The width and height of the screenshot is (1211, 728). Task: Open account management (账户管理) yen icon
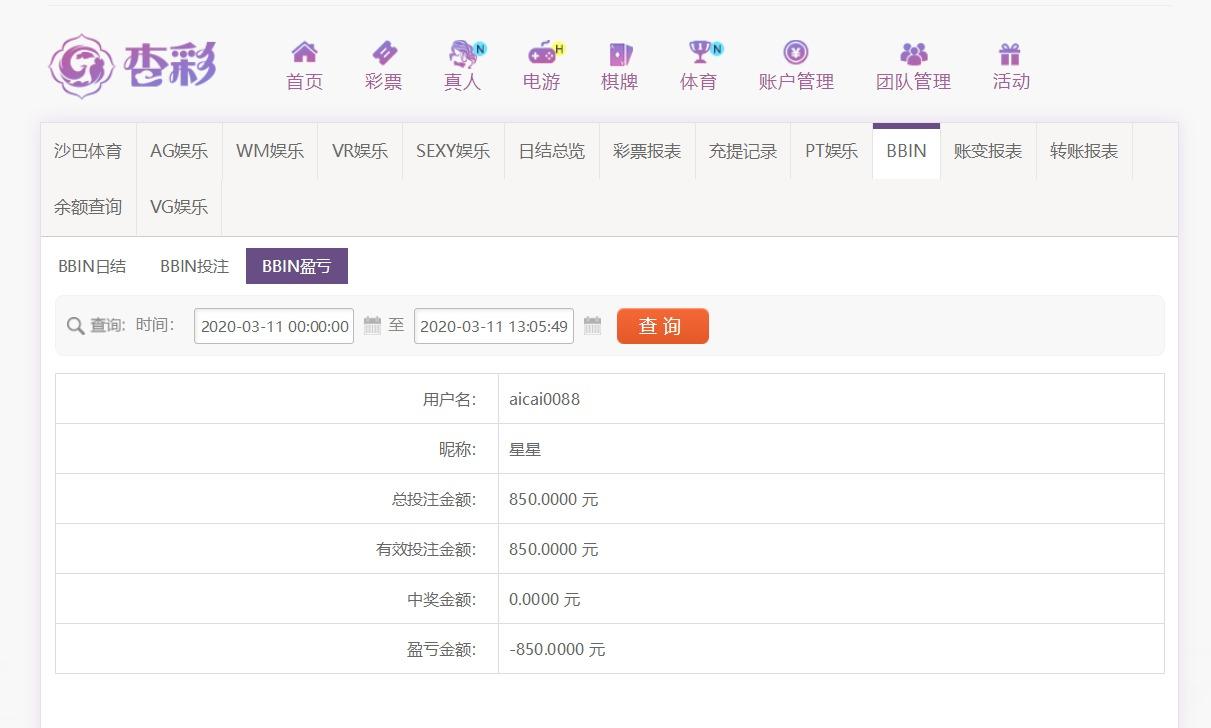coord(796,53)
